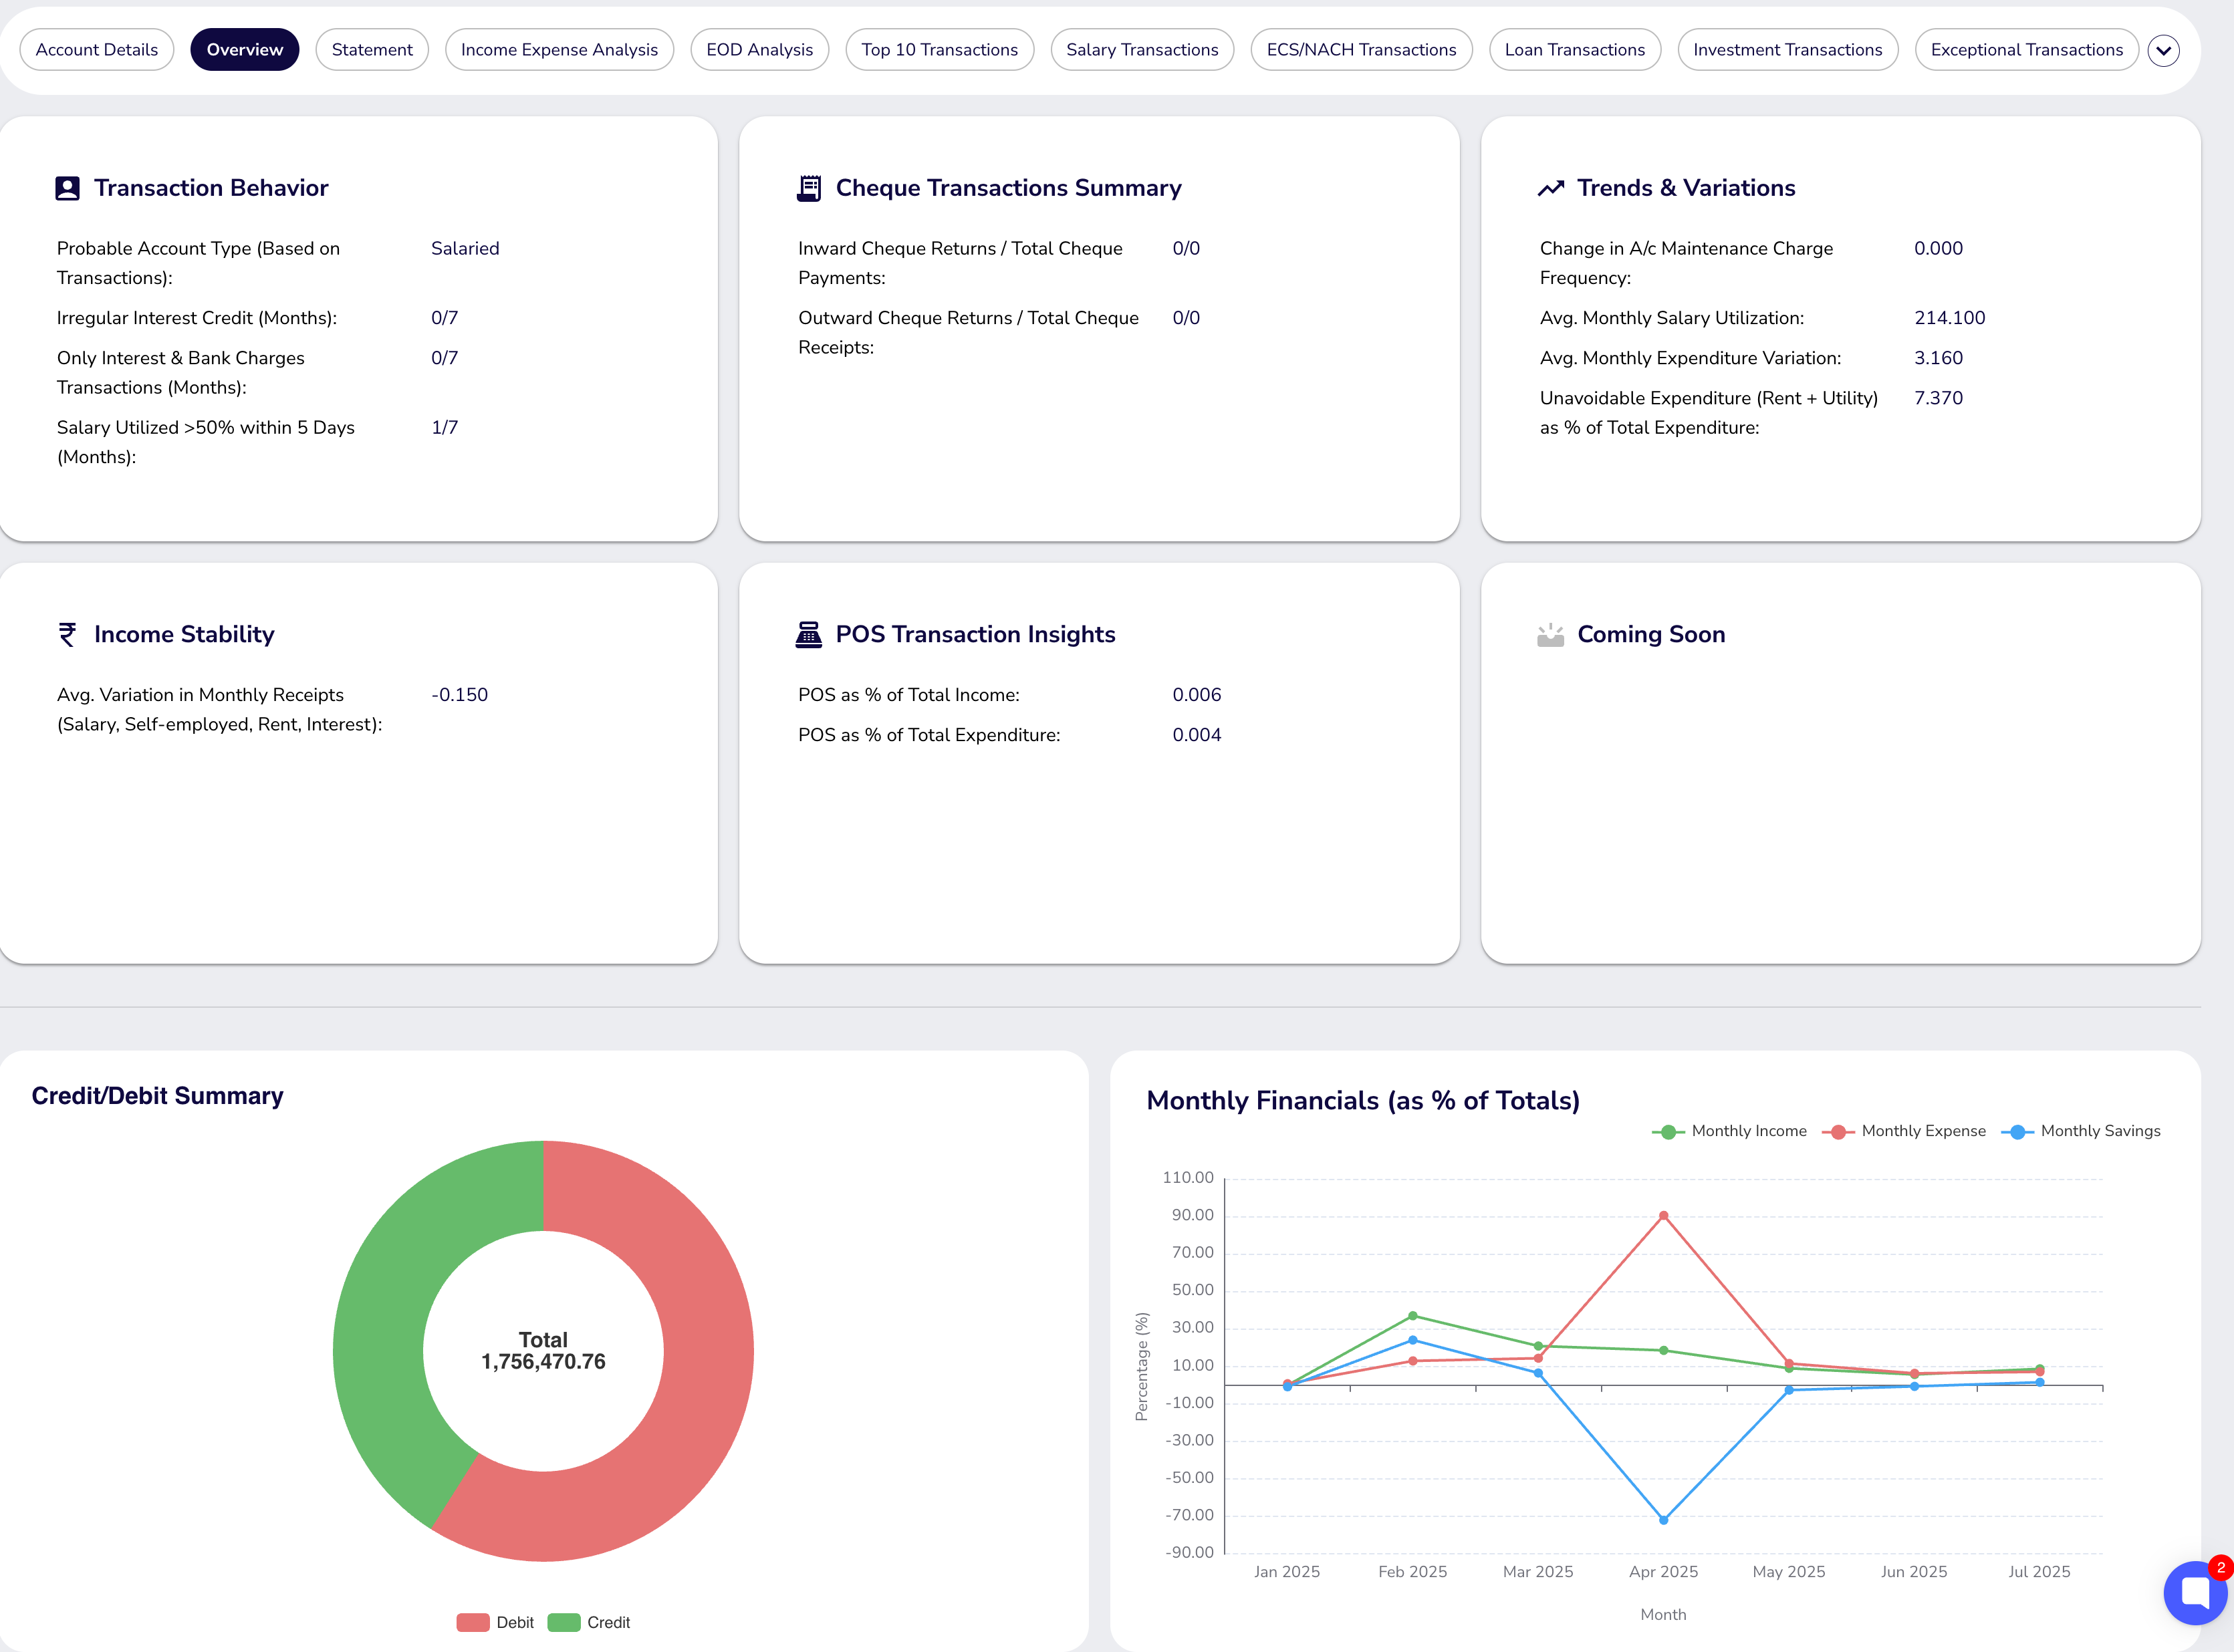Click the POS Transaction Insights register icon

(x=808, y=634)
